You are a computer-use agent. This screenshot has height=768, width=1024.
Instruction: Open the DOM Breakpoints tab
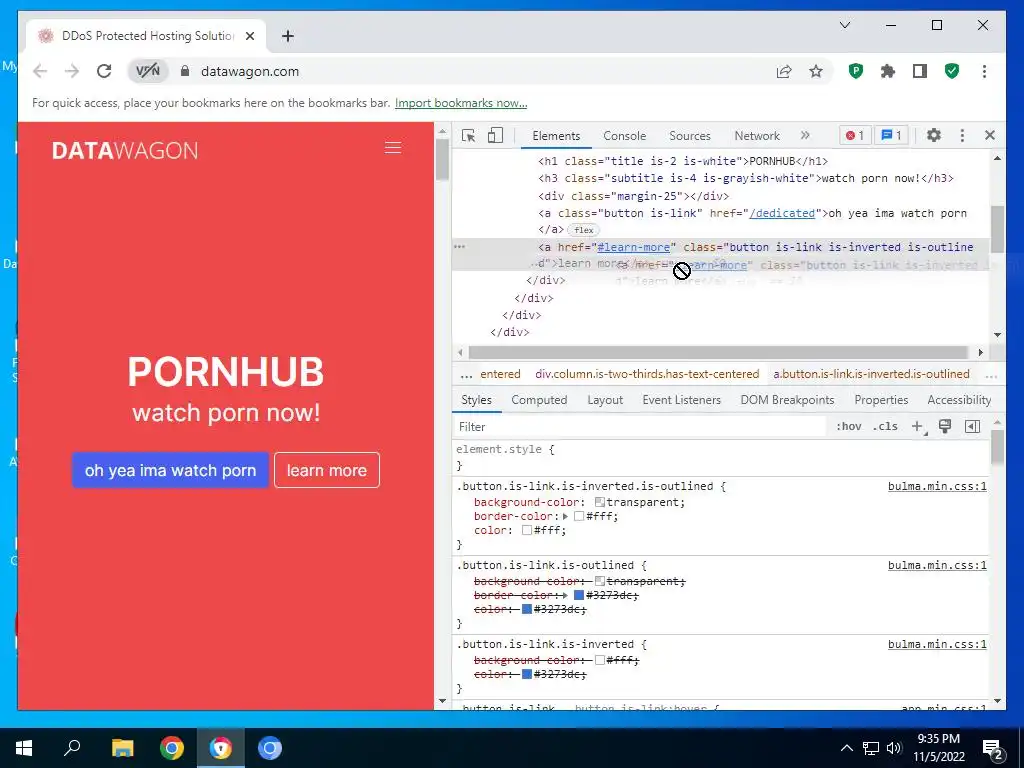[787, 400]
